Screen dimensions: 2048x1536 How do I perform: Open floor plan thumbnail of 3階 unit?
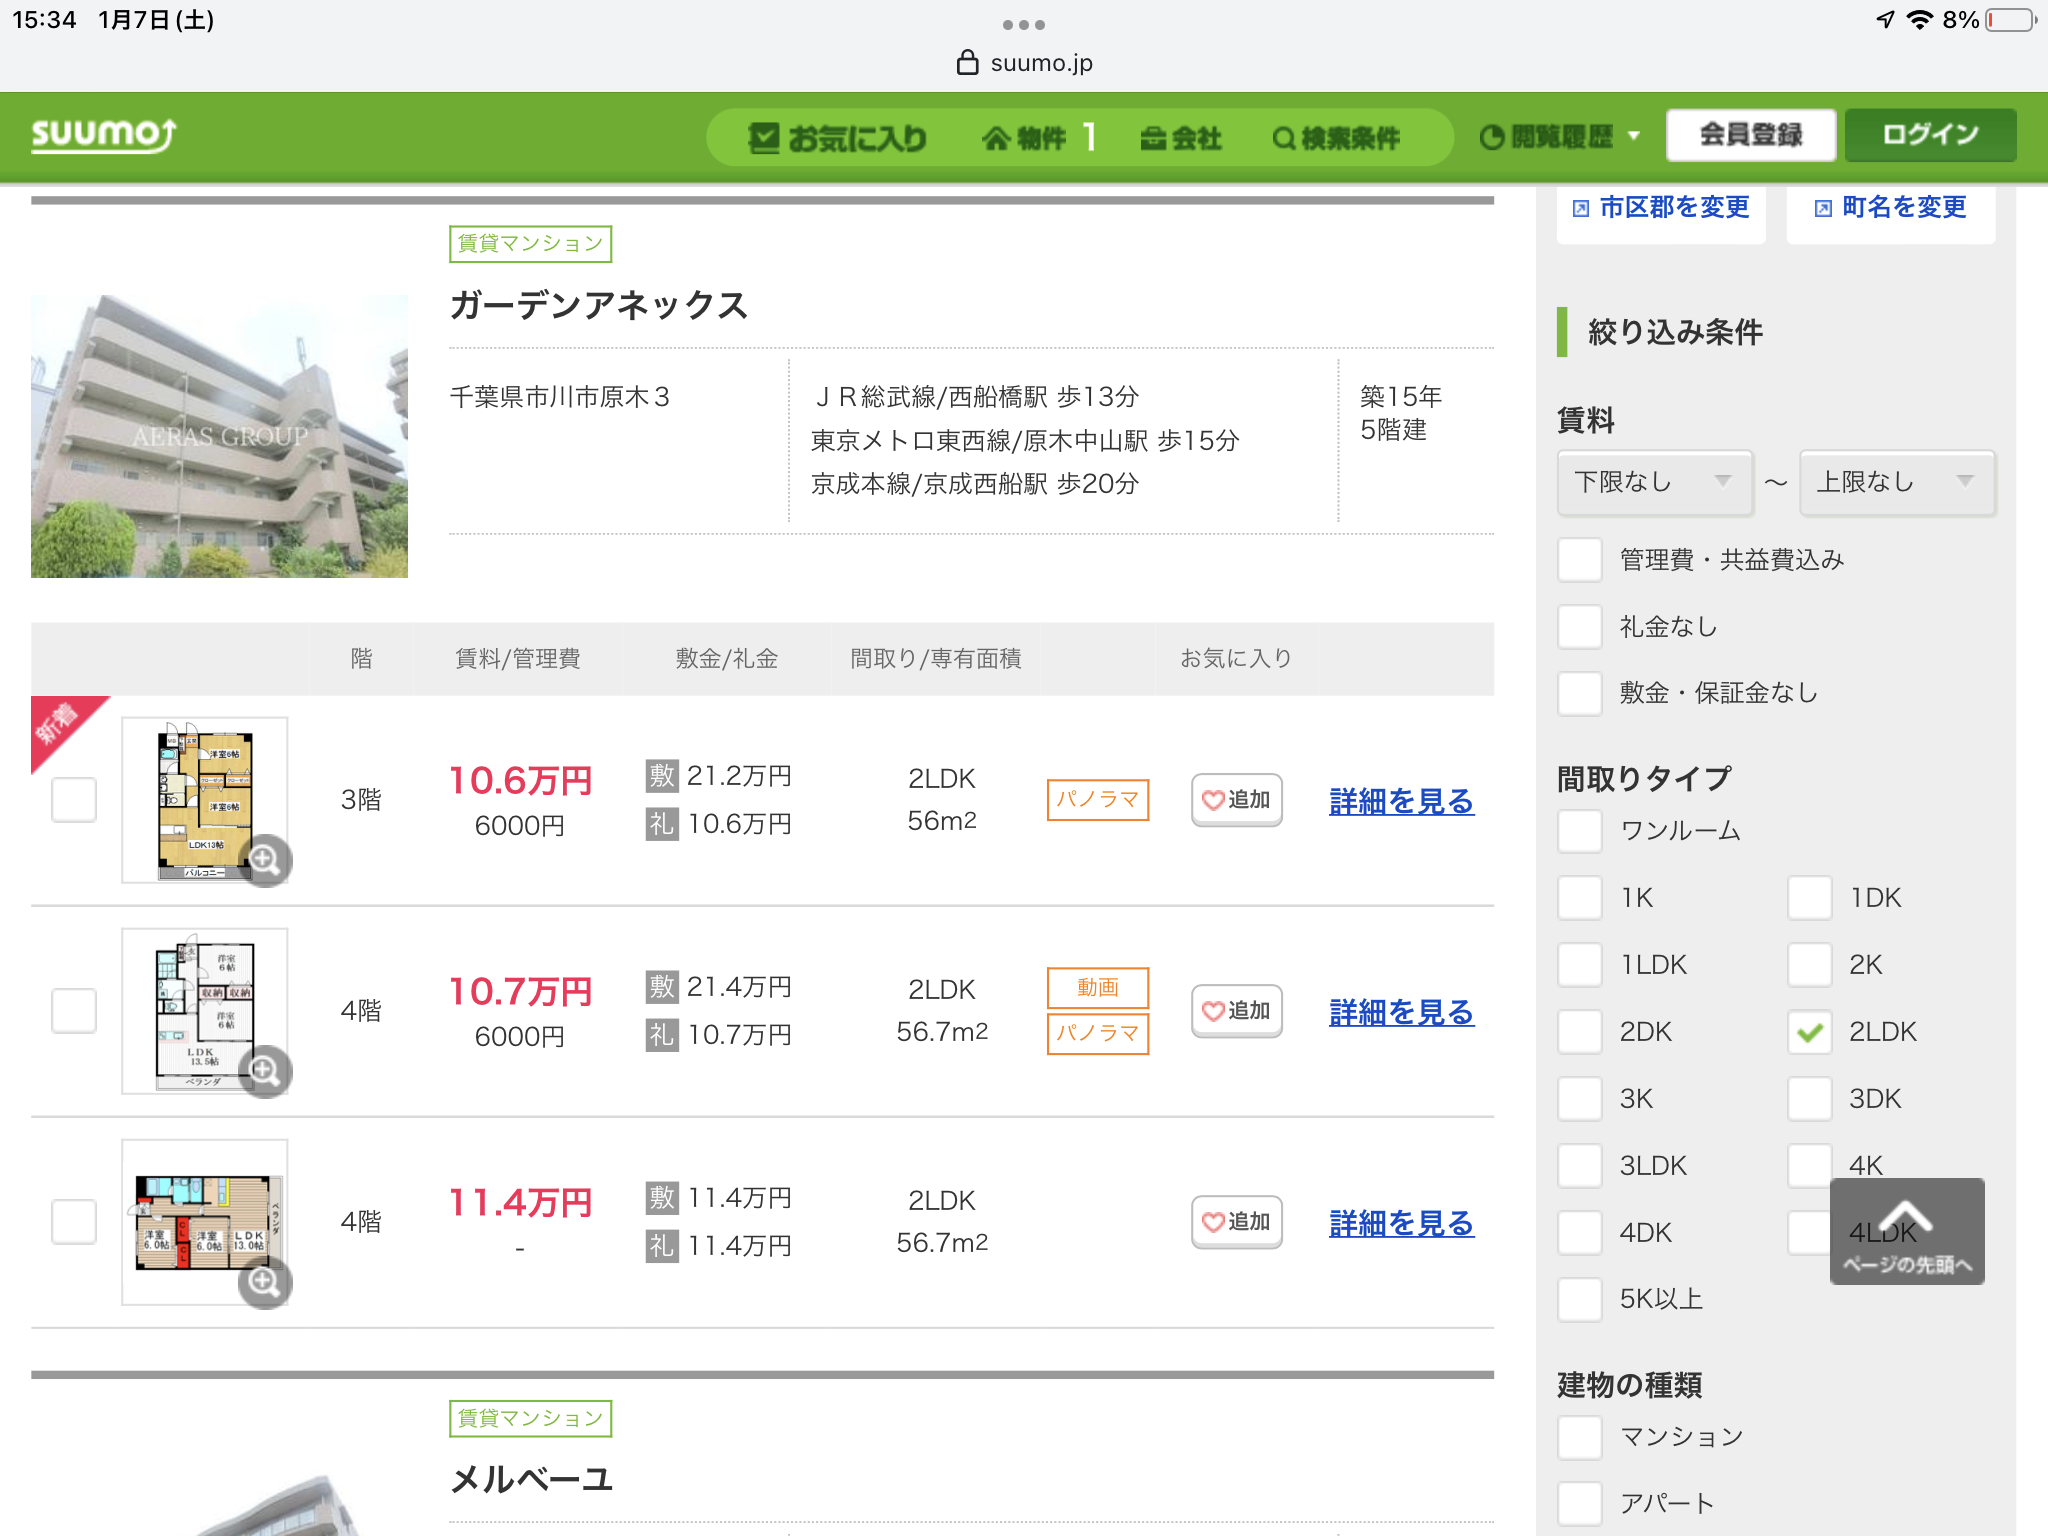tap(205, 800)
